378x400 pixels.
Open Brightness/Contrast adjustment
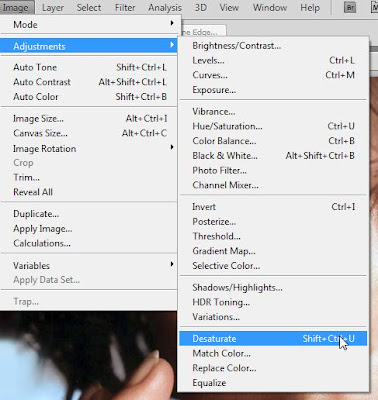(273, 46)
